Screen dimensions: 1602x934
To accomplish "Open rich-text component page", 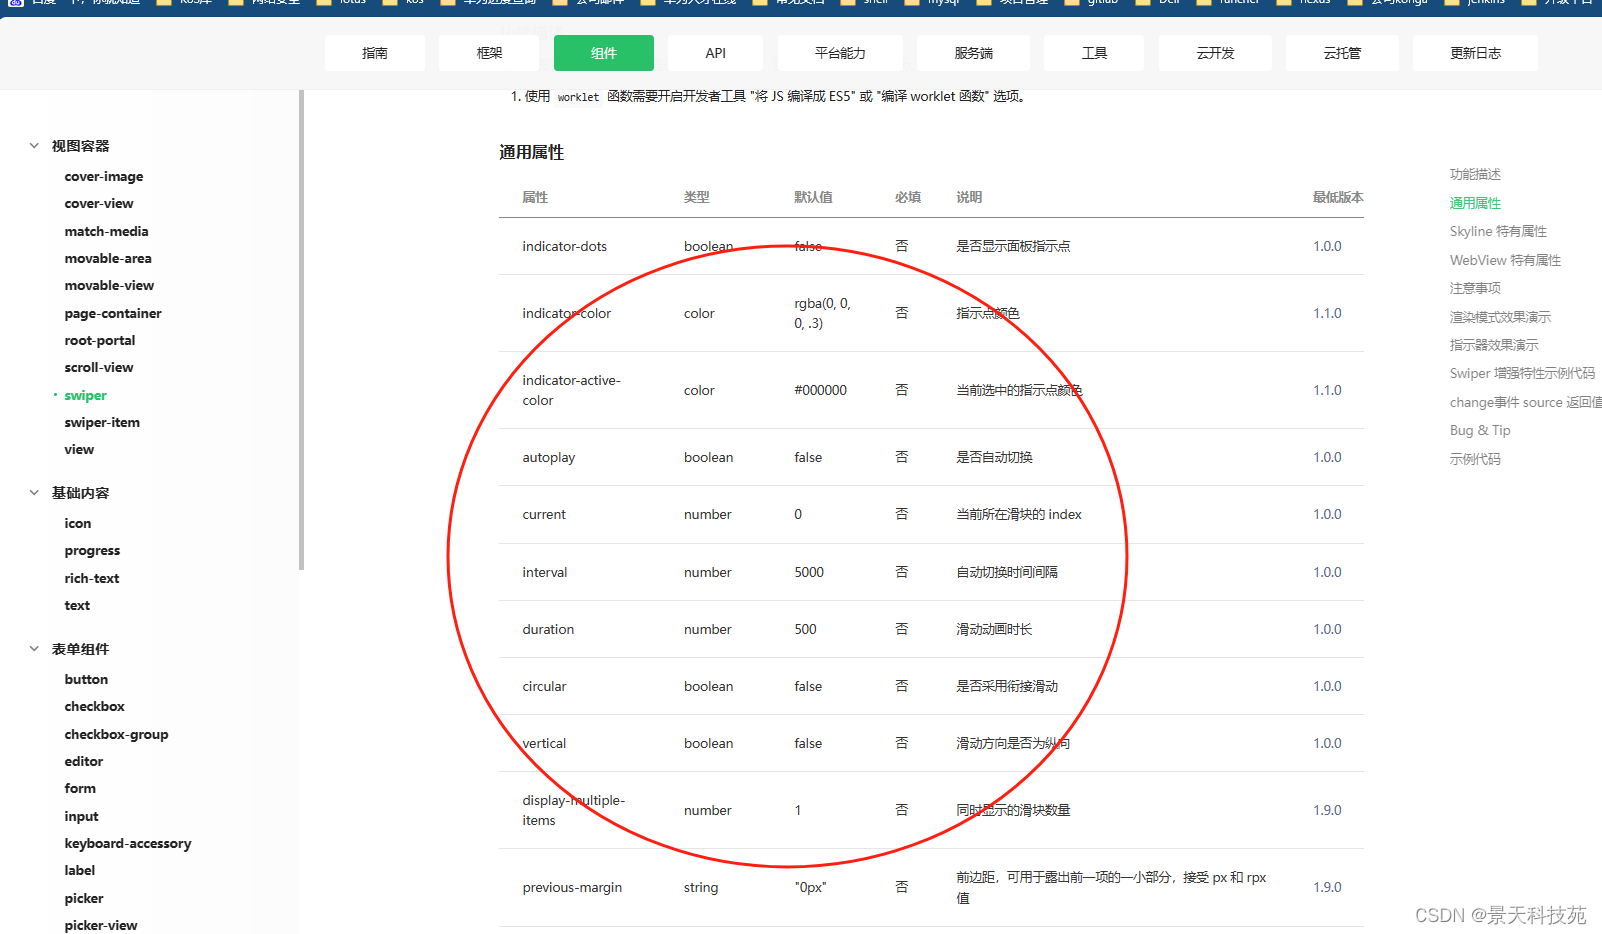I will [92, 578].
